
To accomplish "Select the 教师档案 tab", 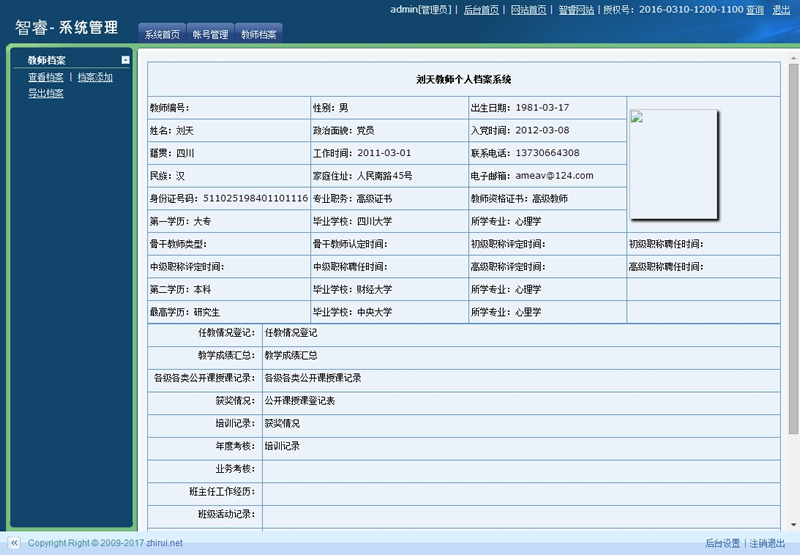I will pyautogui.click(x=259, y=34).
